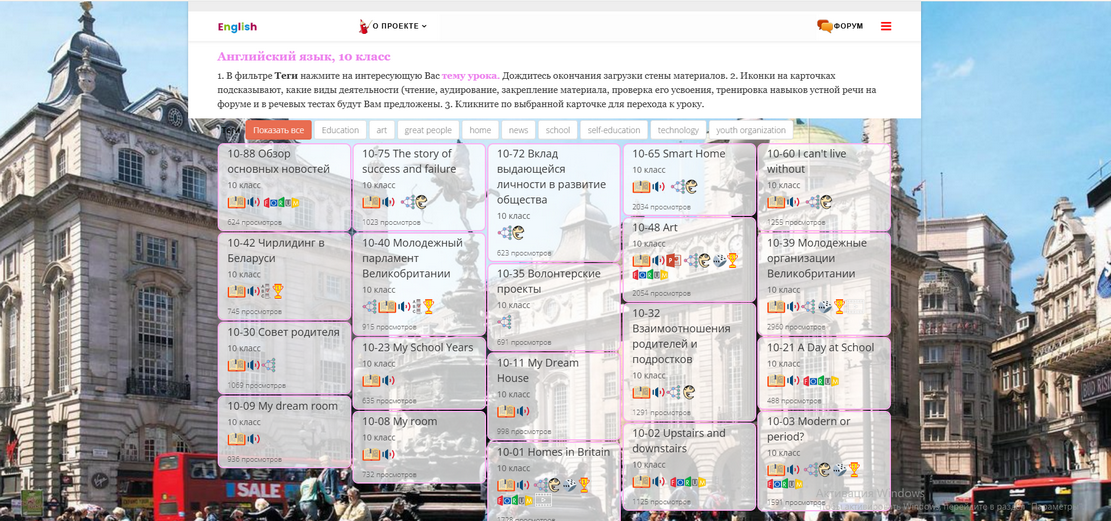Click the English logo link
The width and height of the screenshot is (1111, 521).
tap(237, 27)
